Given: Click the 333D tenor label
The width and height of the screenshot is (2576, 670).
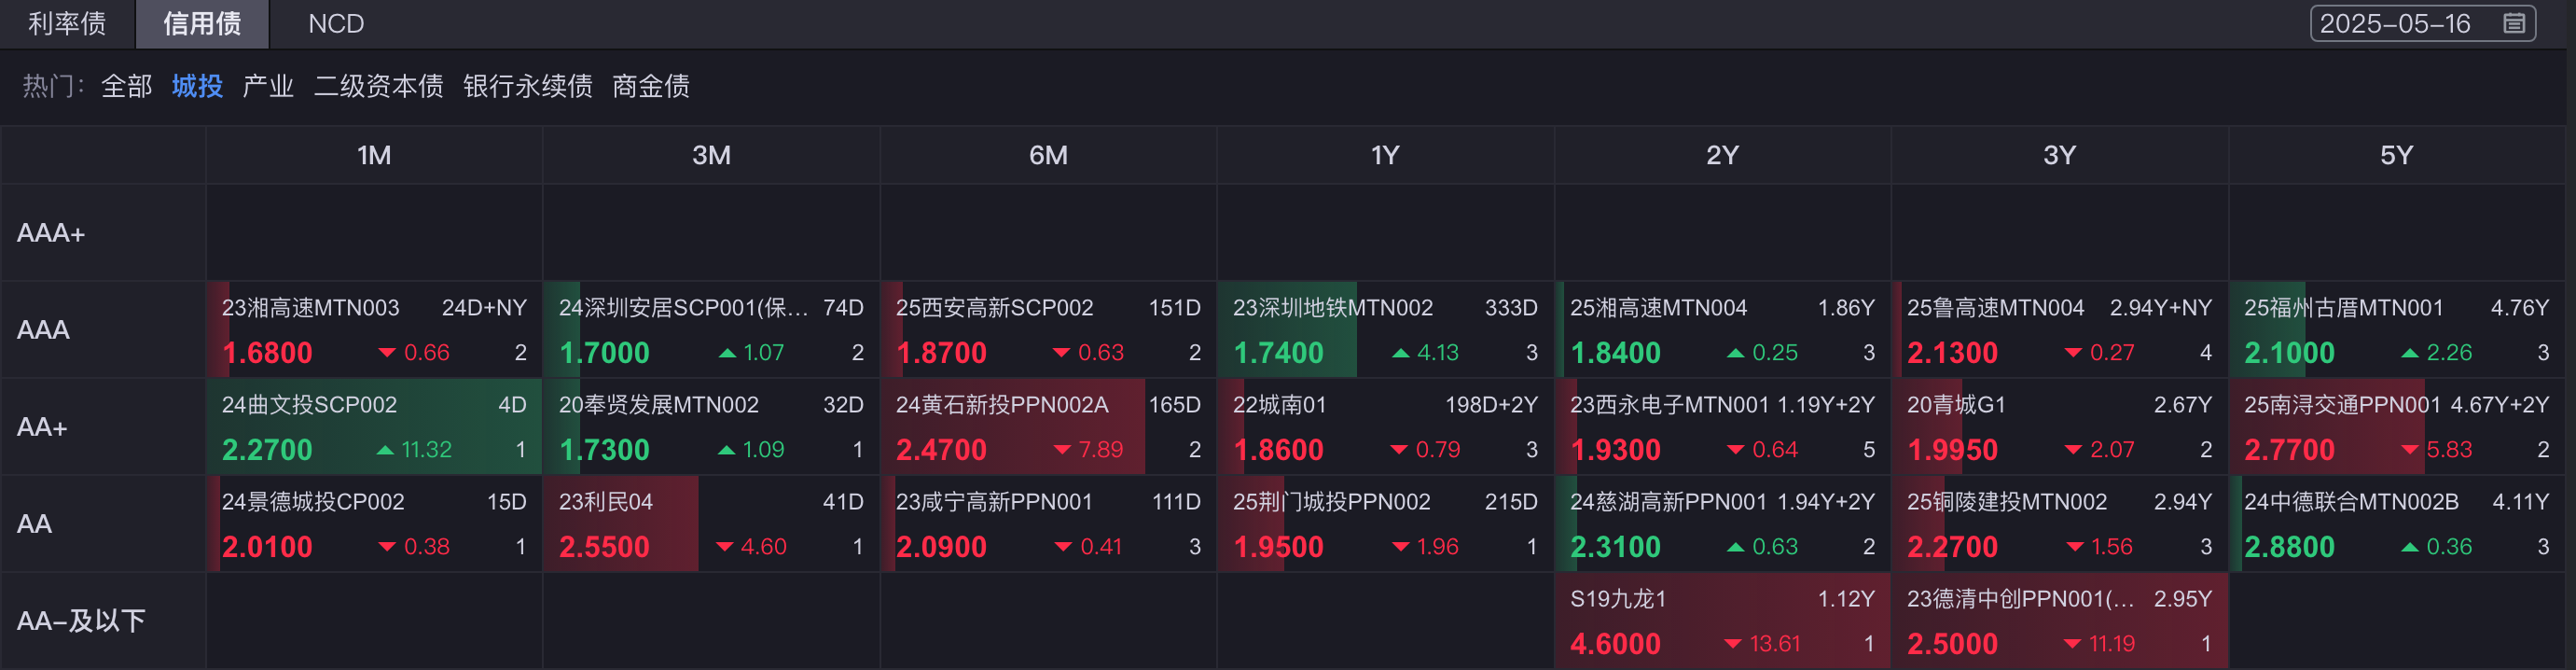Looking at the screenshot, I should point(1510,308).
